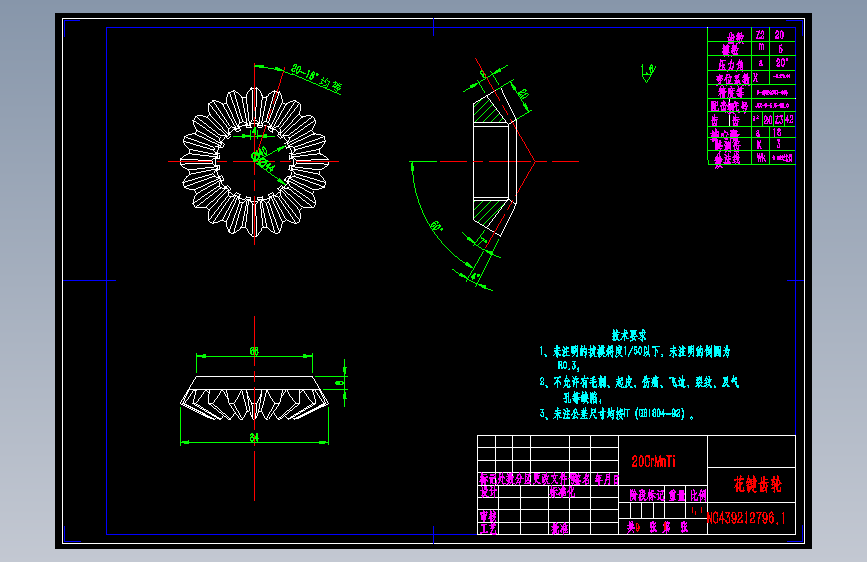Click the "工艺" label in the title block
The image size is (867, 562).
[x=488, y=529]
